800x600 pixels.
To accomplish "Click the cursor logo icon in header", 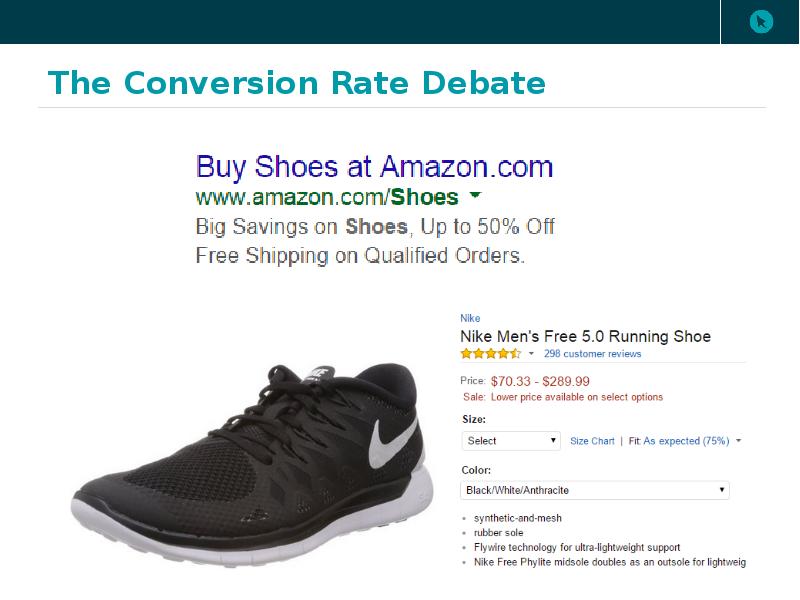I will pos(761,21).
